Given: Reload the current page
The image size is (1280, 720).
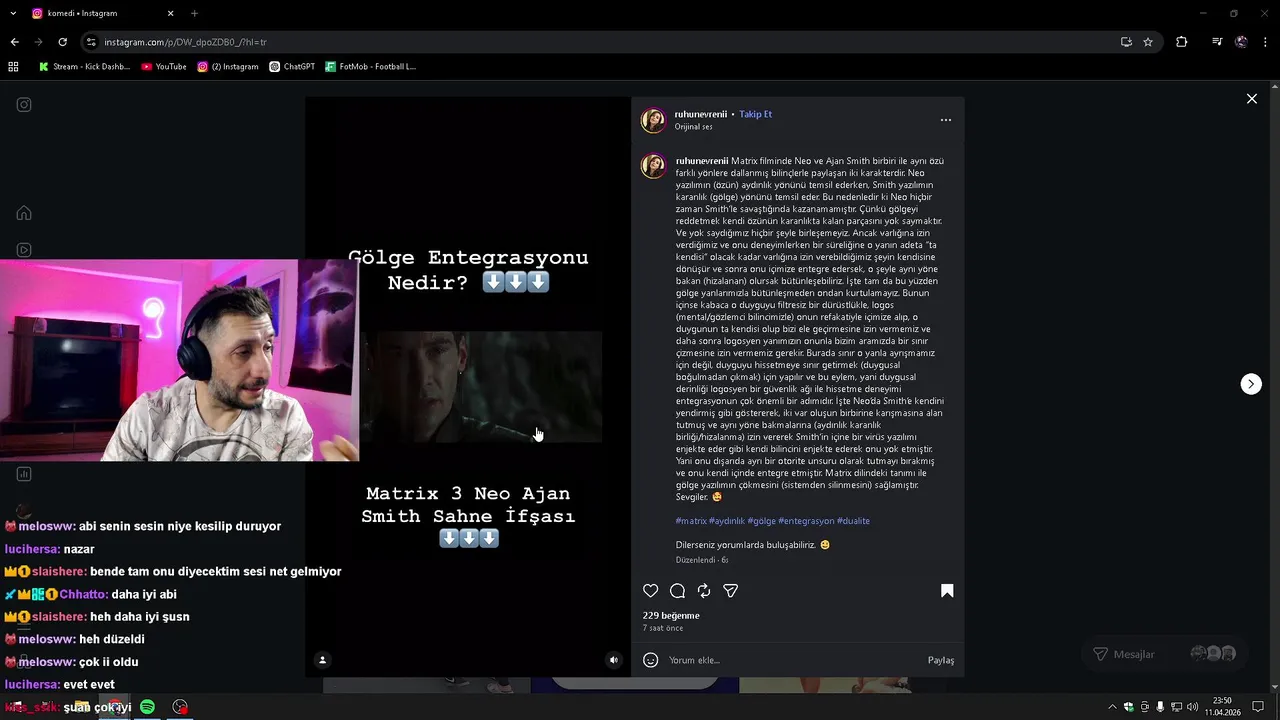Looking at the screenshot, I should [x=62, y=42].
